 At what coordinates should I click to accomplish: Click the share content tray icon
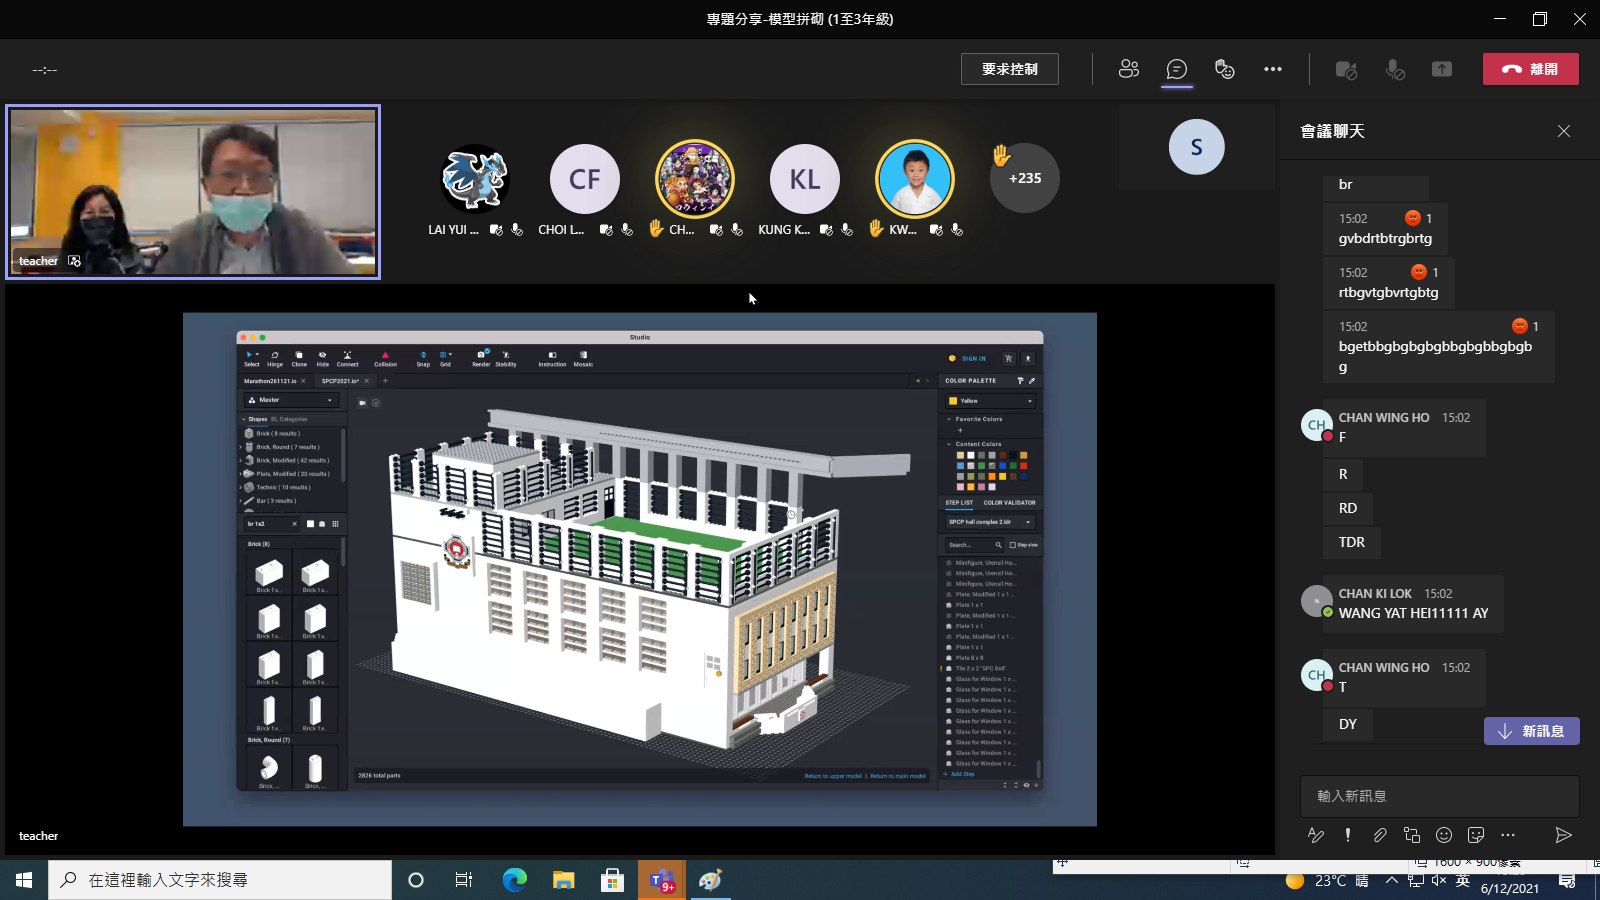click(1441, 69)
